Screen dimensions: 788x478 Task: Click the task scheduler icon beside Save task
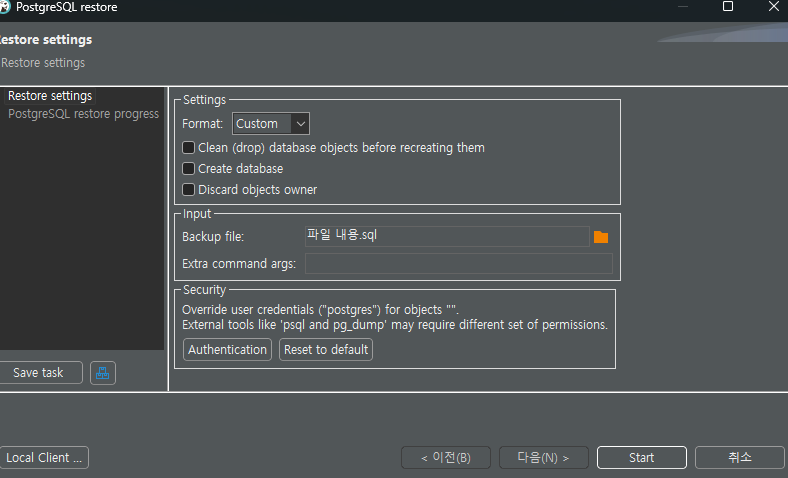(103, 373)
